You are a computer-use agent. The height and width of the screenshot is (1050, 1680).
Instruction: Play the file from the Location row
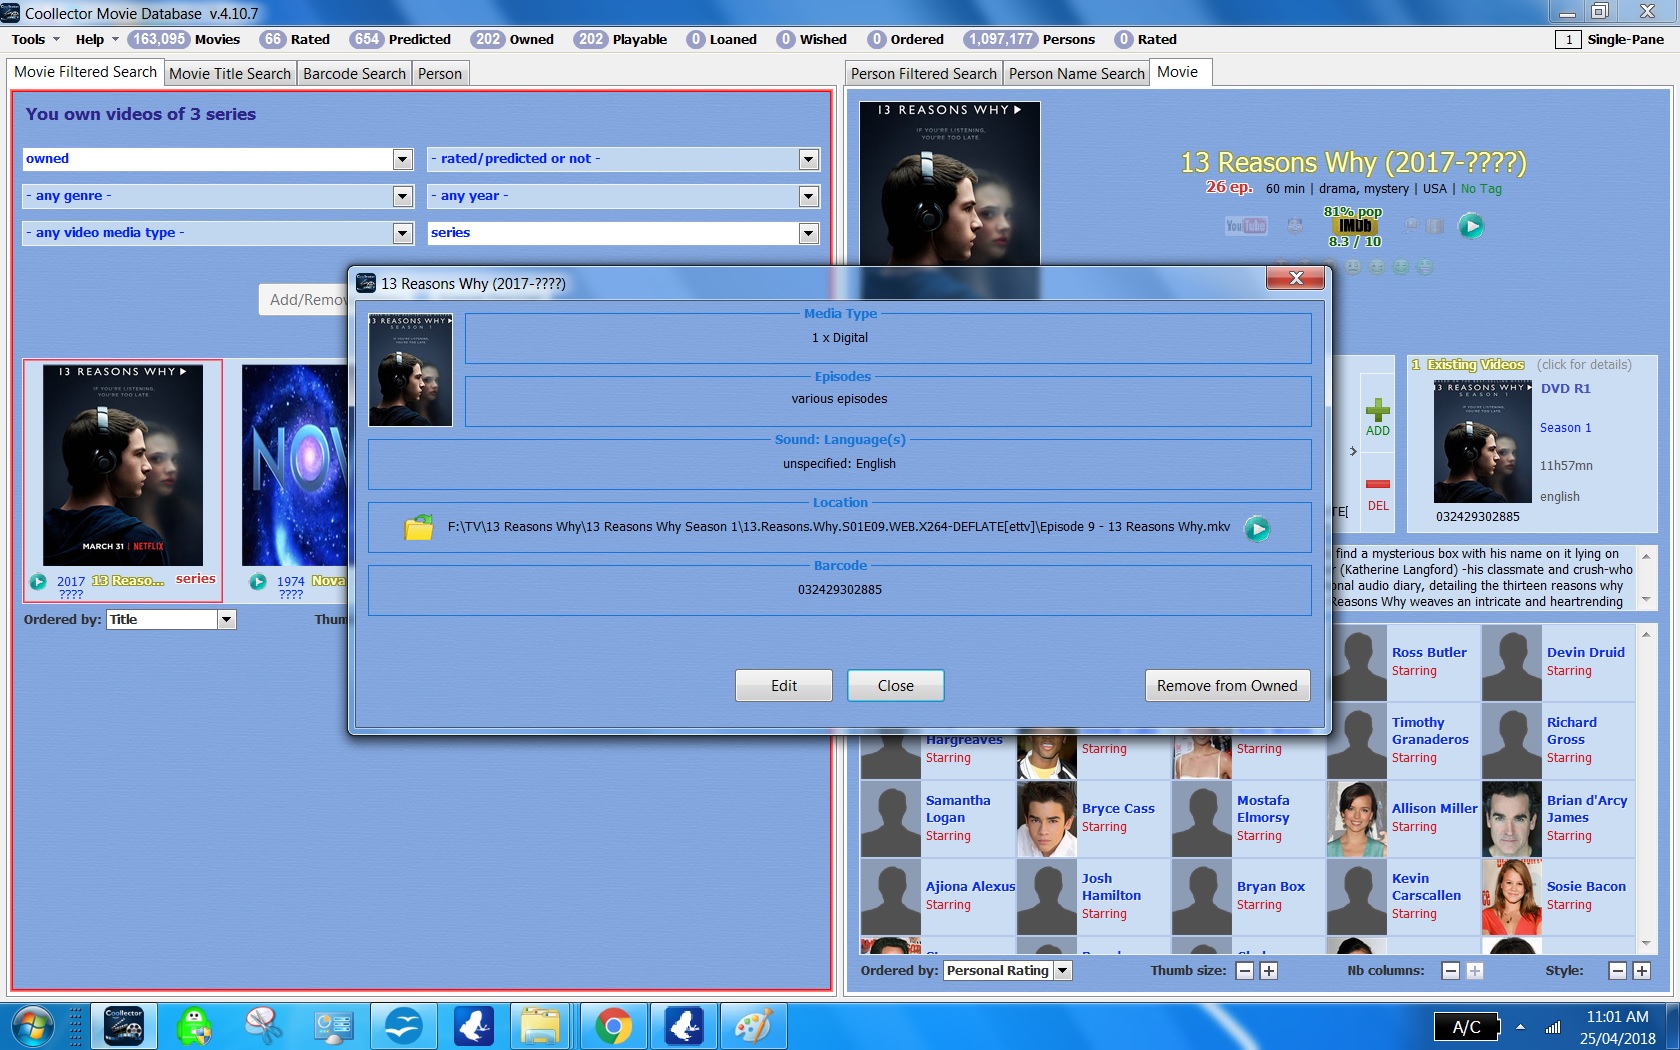pos(1257,528)
